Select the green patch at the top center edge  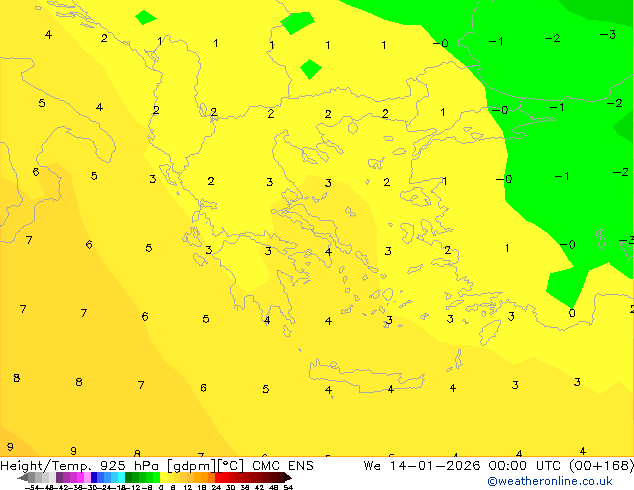(x=298, y=22)
